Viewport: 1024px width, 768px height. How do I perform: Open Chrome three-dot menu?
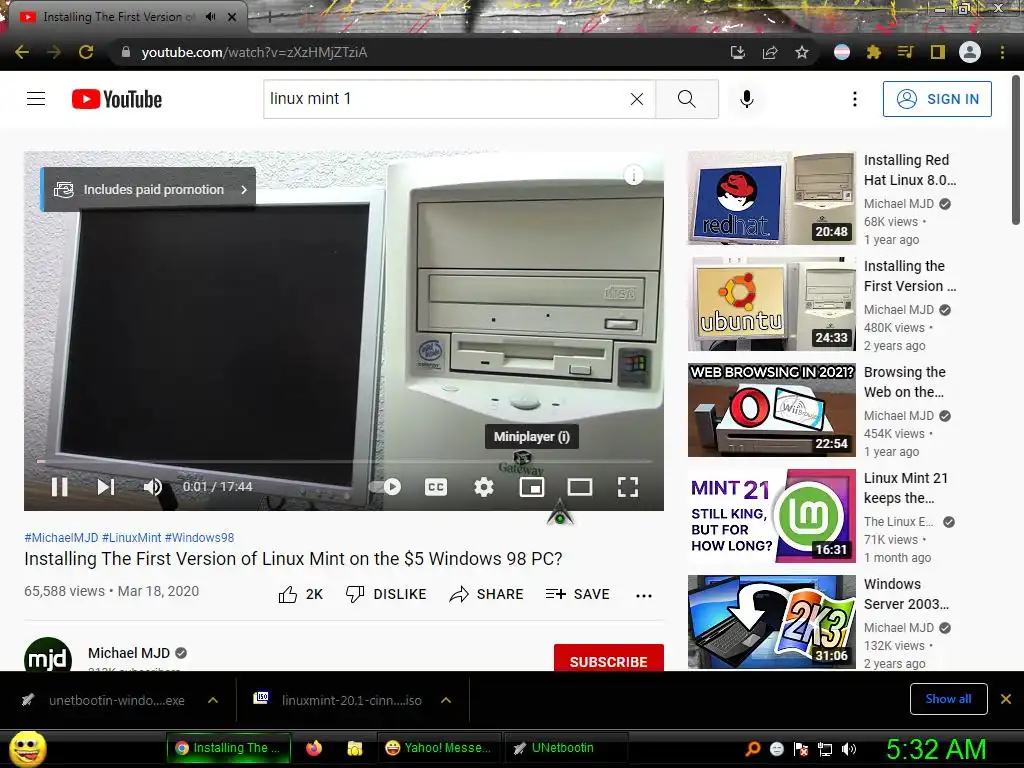pyautogui.click(x=1002, y=52)
